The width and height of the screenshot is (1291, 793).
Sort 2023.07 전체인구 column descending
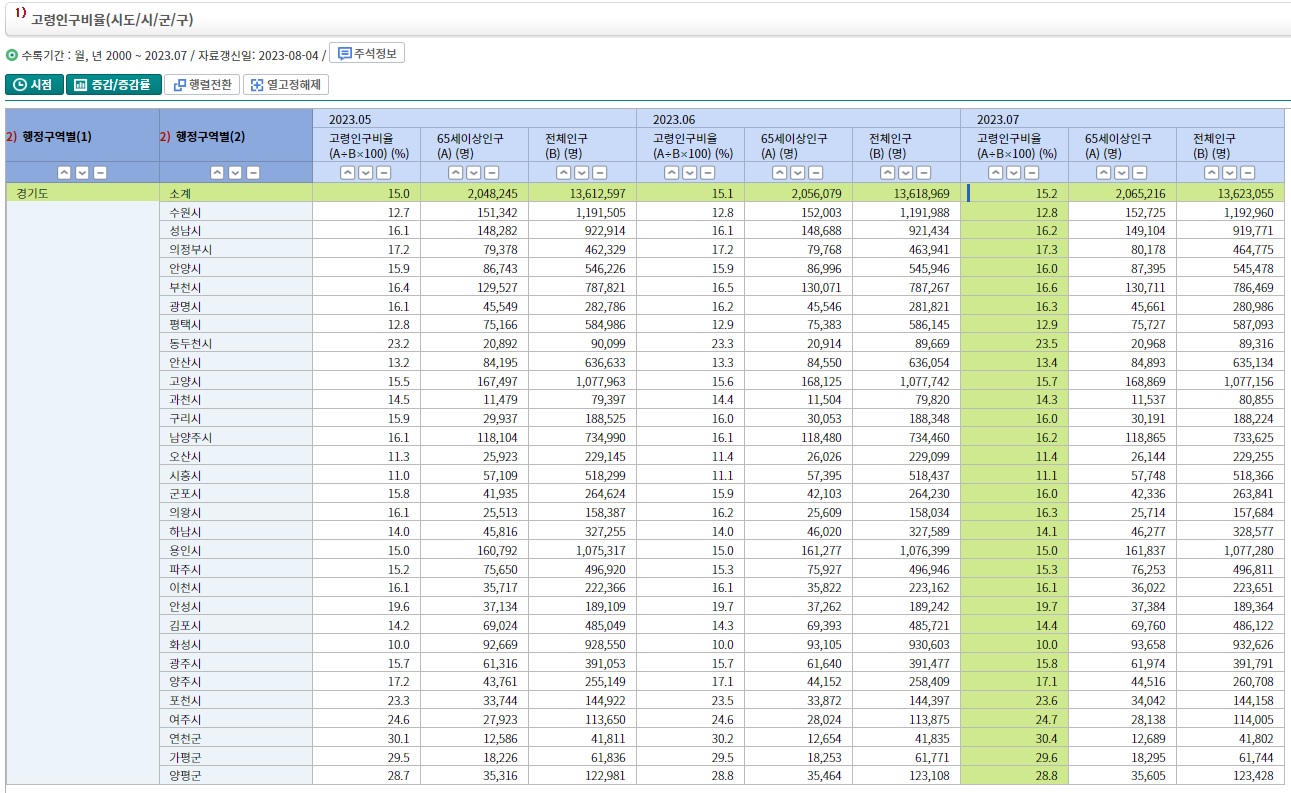pyautogui.click(x=1230, y=173)
